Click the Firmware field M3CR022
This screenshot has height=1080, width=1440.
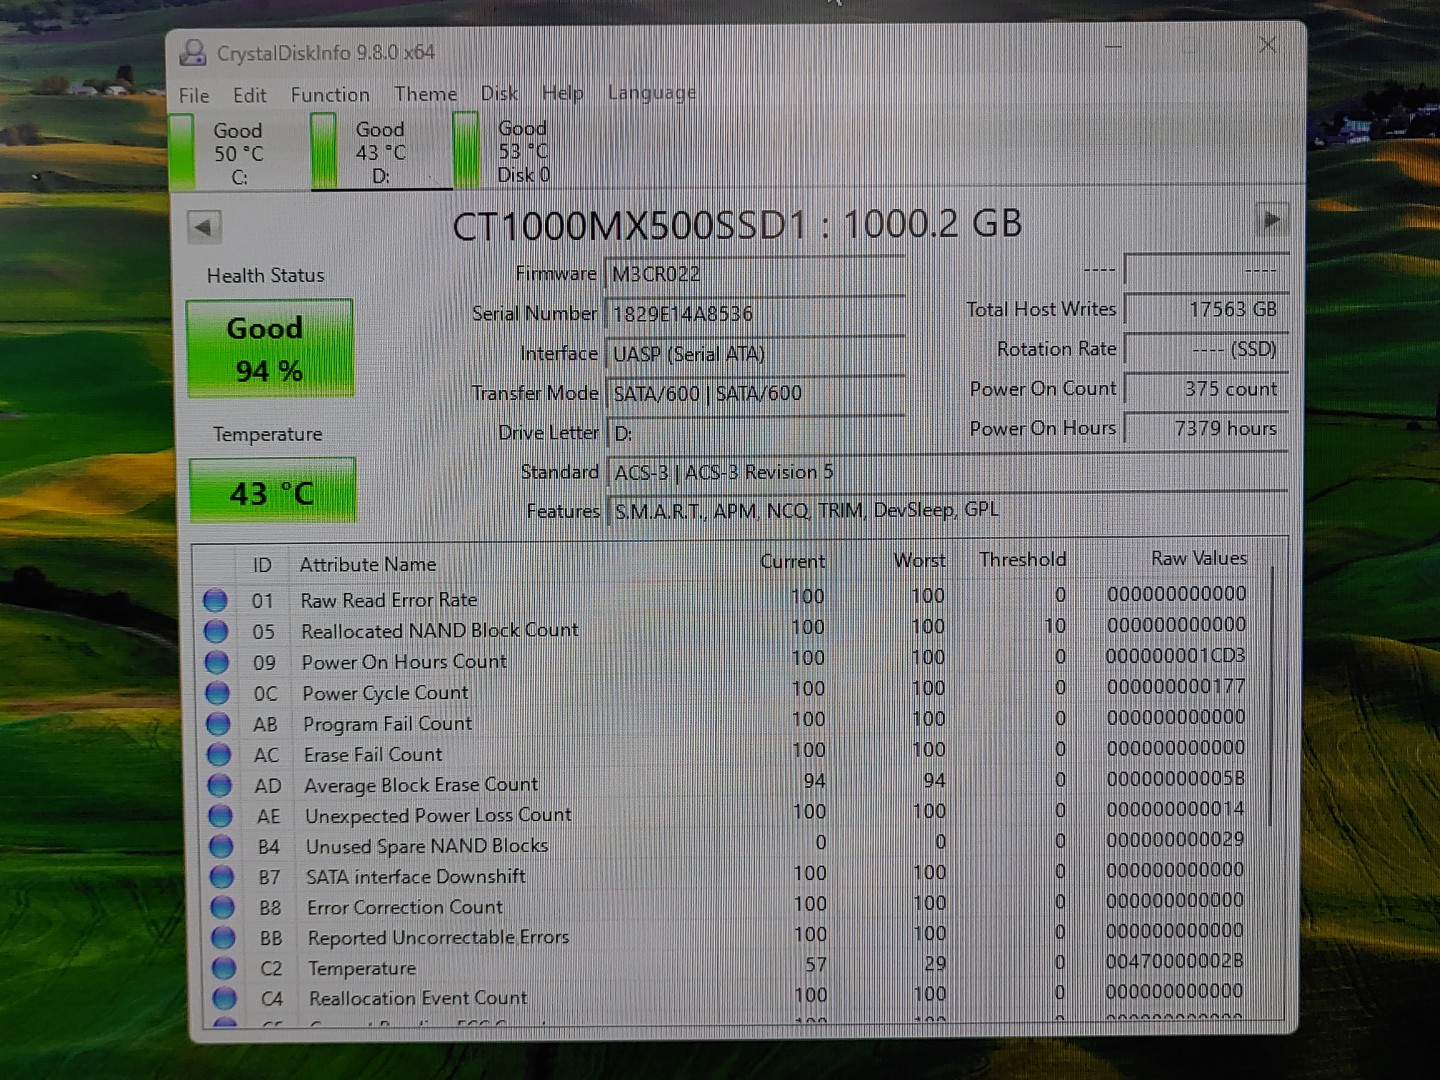755,274
